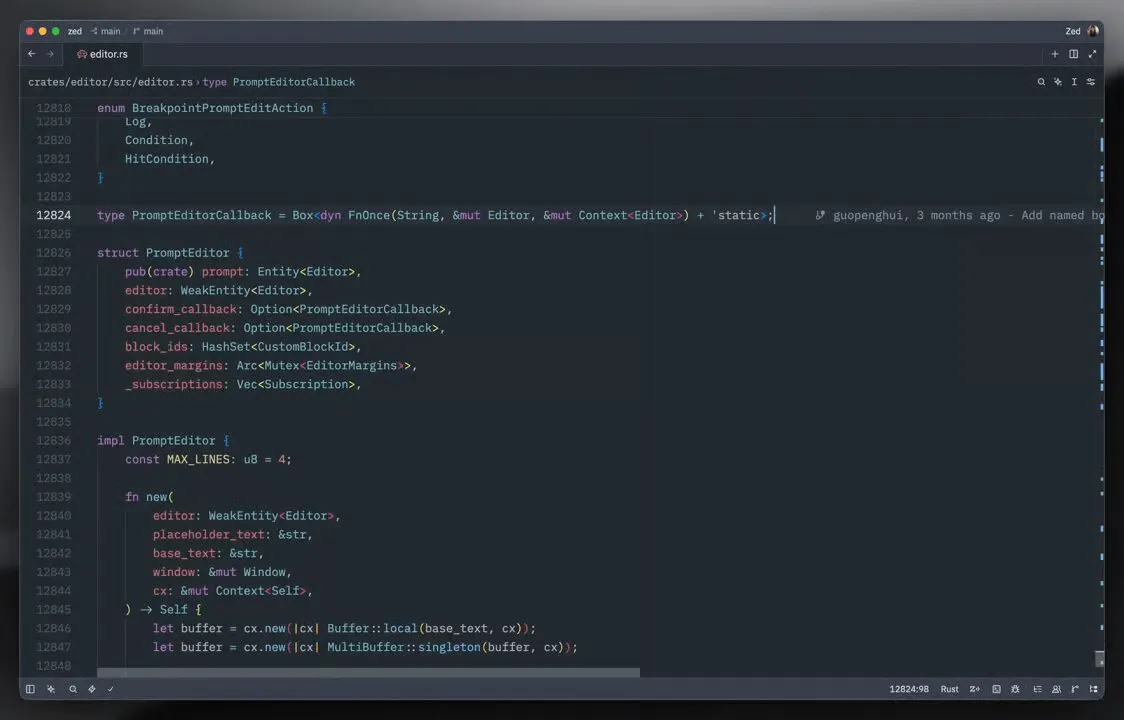Open selection options I-beam icon in toolbar
This screenshot has height=720, width=1124.
pos(1074,82)
